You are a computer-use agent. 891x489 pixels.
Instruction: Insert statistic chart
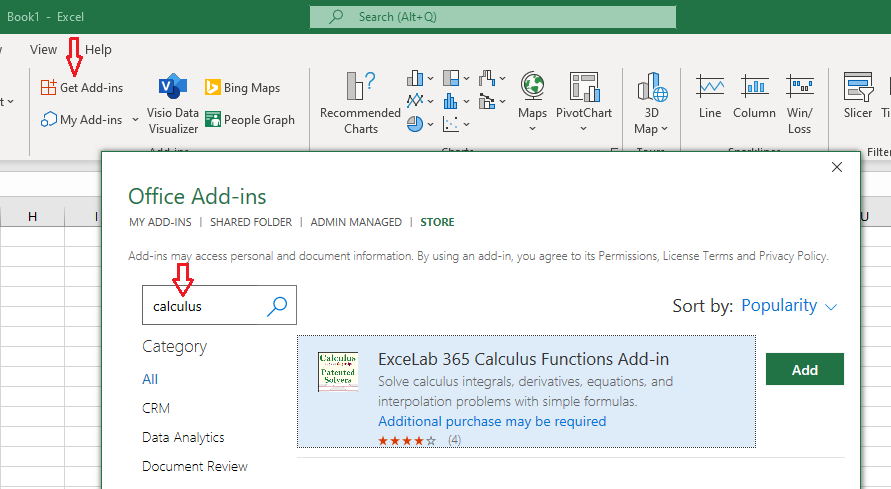point(451,101)
